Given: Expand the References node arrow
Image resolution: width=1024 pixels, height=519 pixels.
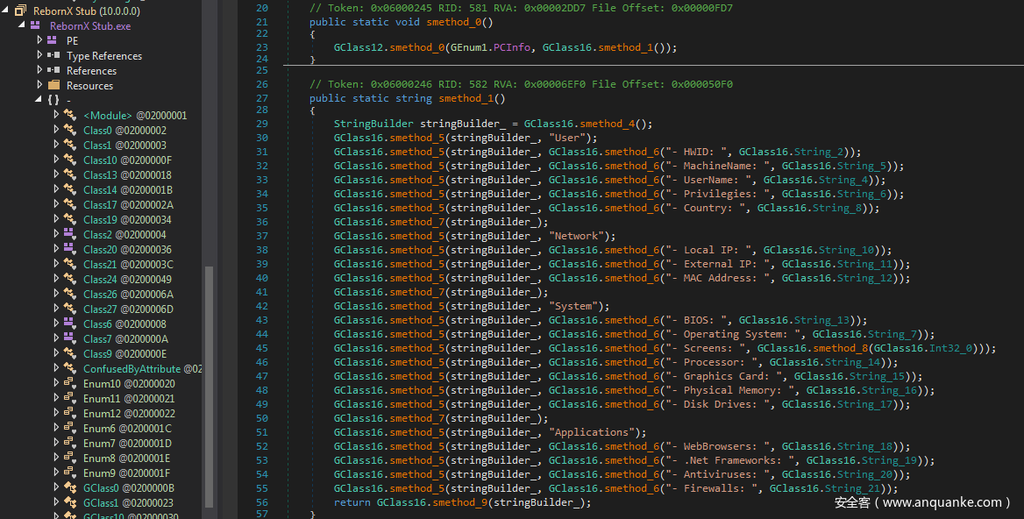Looking at the screenshot, I should 39,70.
